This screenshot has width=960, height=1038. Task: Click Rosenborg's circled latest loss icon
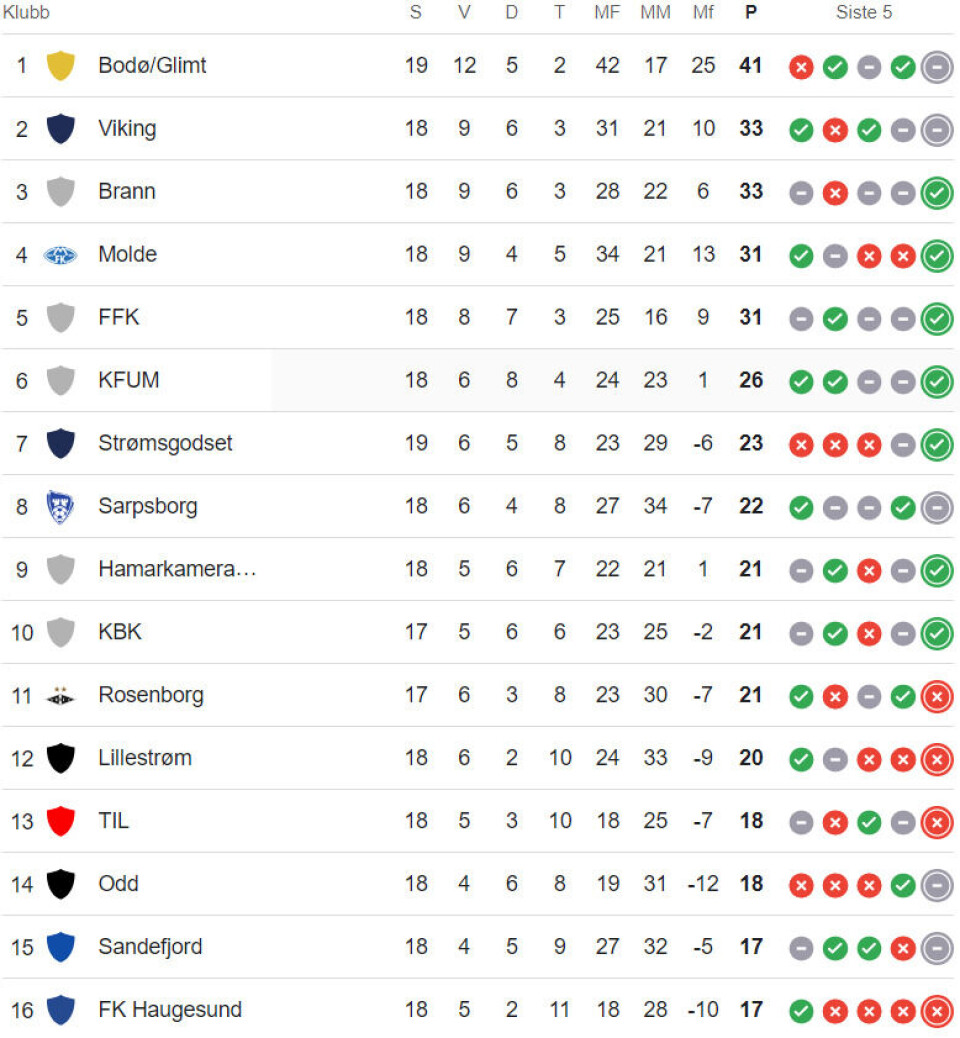[x=937, y=696]
